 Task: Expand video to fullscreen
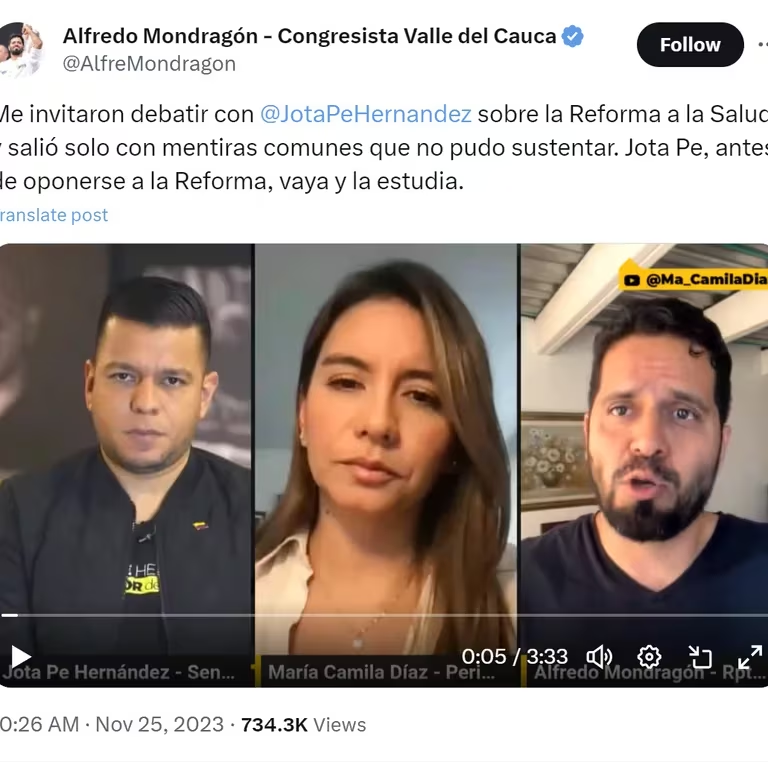coord(750,656)
